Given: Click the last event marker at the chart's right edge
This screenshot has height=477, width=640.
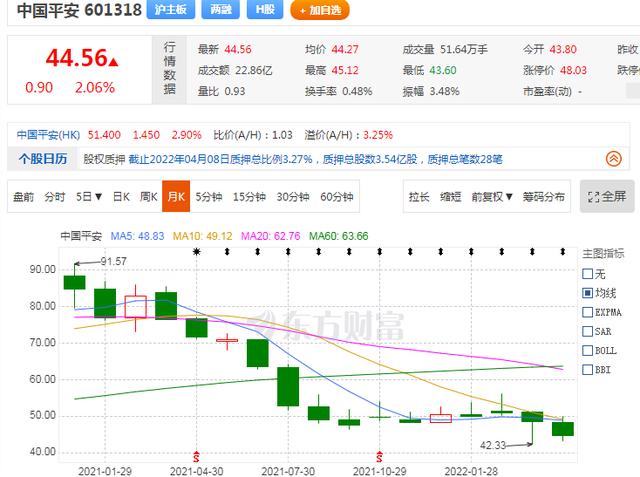Looking at the screenshot, I should (563, 252).
